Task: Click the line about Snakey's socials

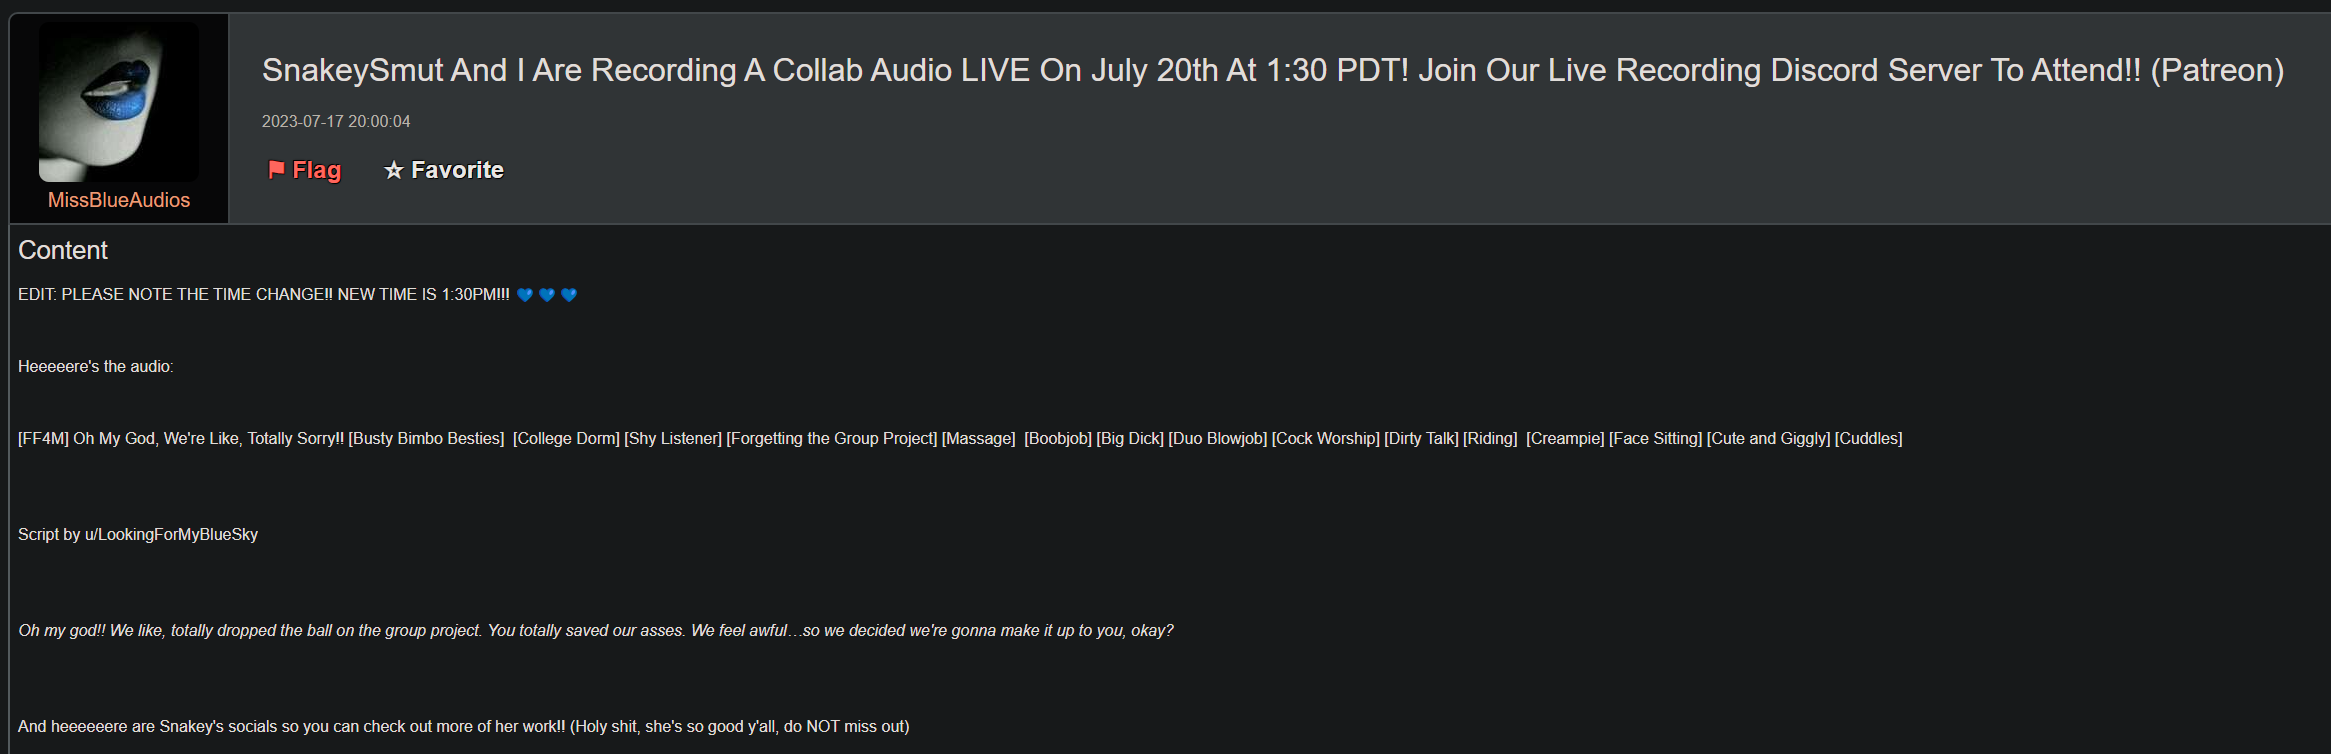Action: 464,727
